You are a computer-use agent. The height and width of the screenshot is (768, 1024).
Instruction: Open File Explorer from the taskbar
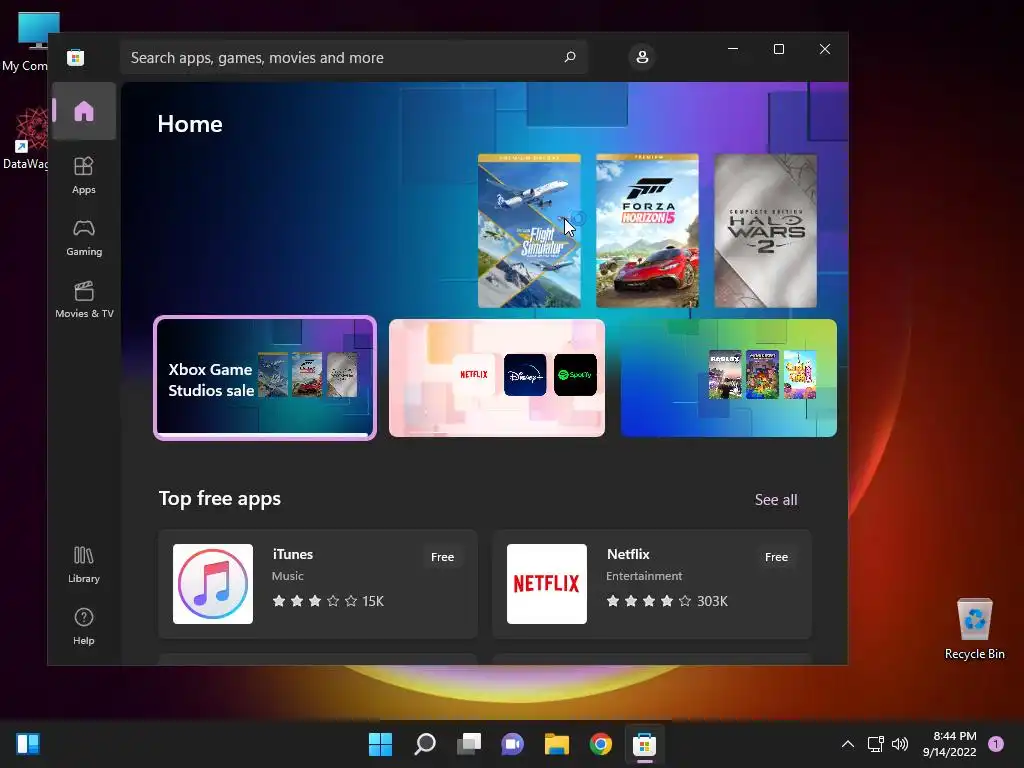coord(557,744)
